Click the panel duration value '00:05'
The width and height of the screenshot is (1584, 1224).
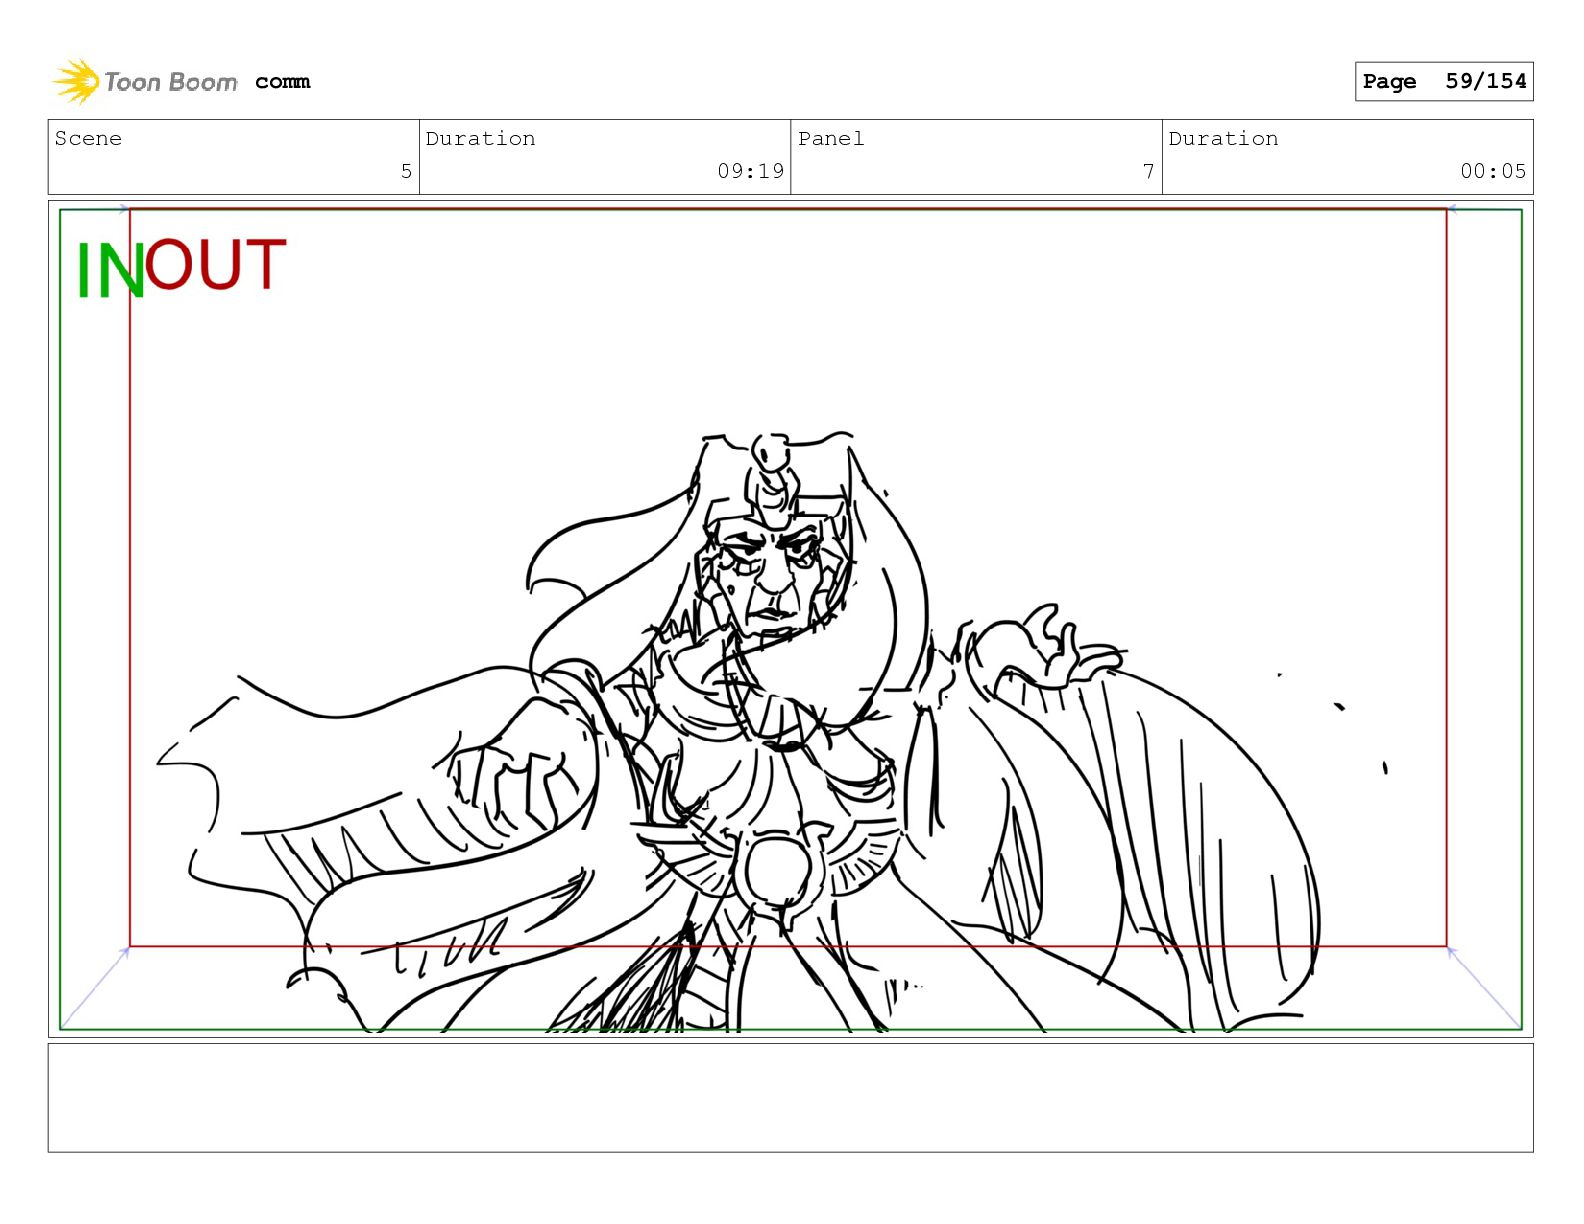tap(1493, 171)
